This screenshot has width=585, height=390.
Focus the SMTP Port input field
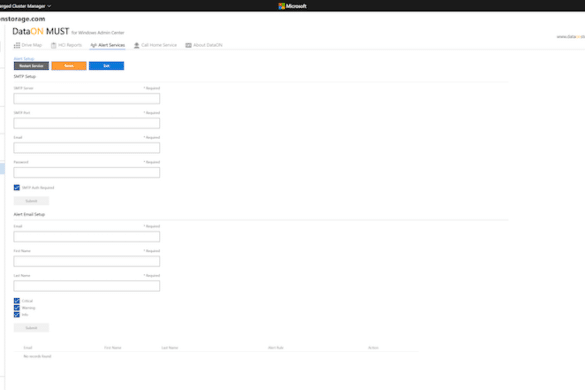(87, 123)
